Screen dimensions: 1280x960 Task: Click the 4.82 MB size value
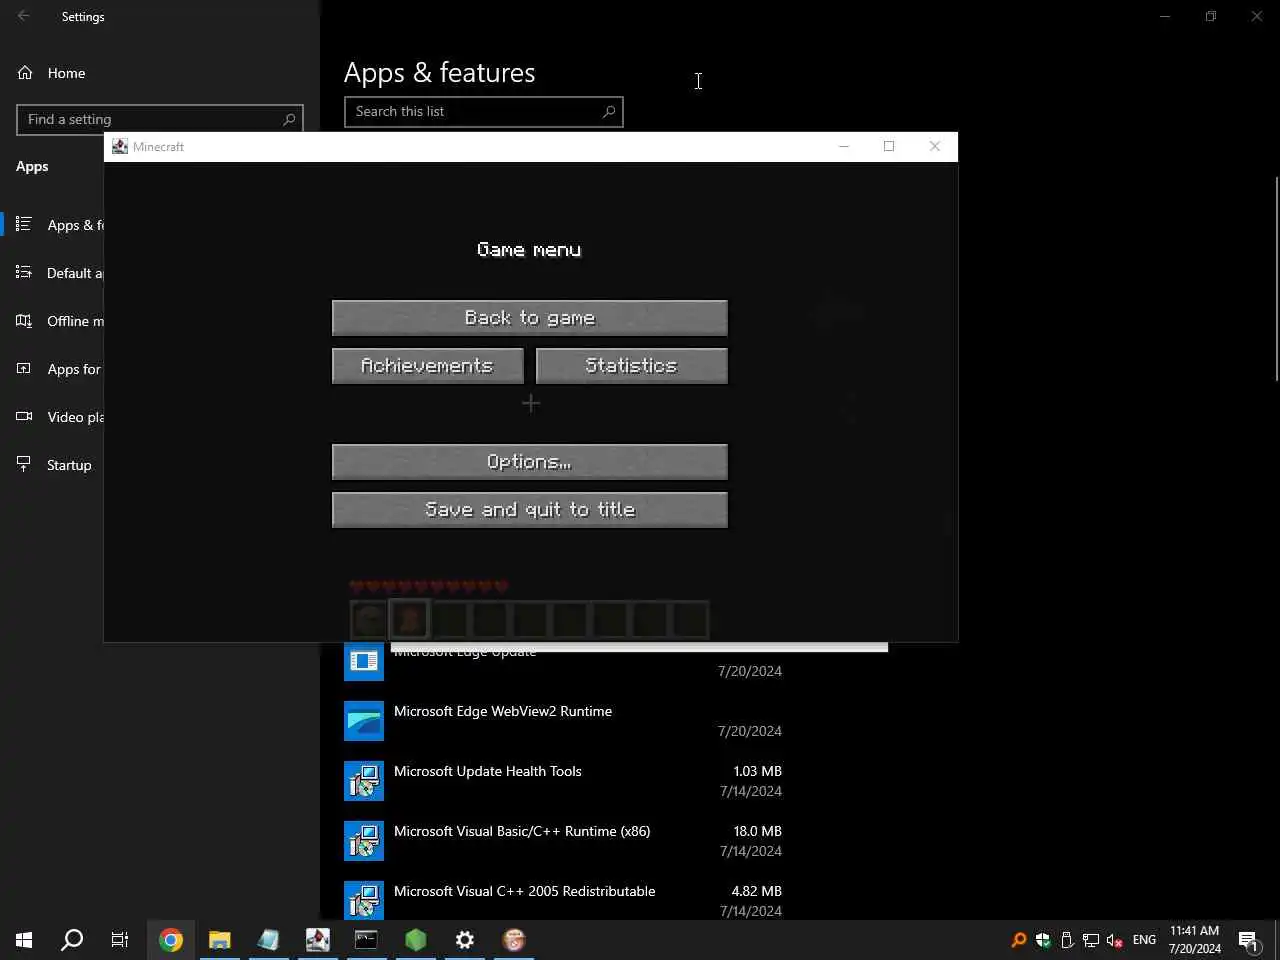pyautogui.click(x=757, y=891)
